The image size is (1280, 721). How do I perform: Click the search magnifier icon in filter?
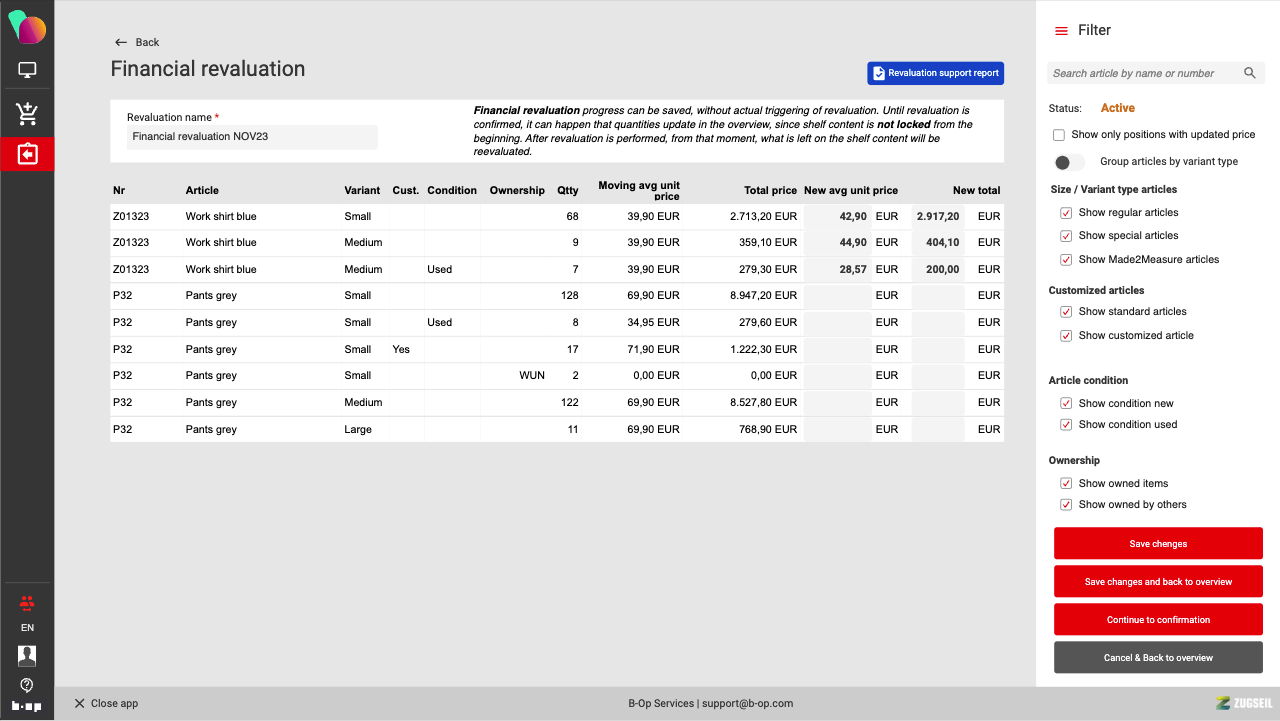pyautogui.click(x=1249, y=73)
